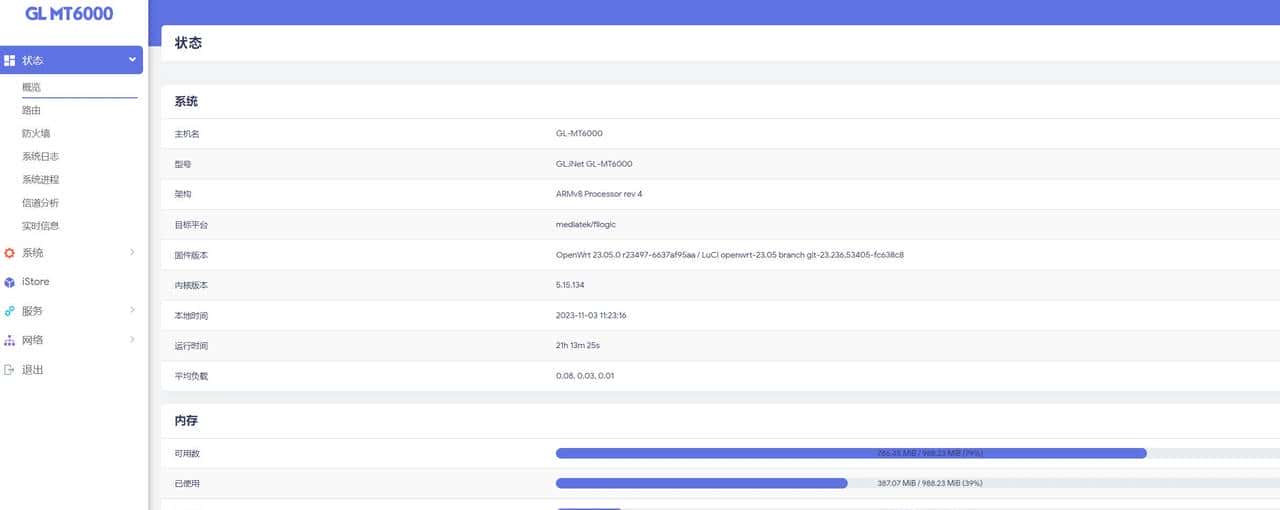This screenshot has width=1280, height=510.
Task: Click the services link icon
Action: 10,311
